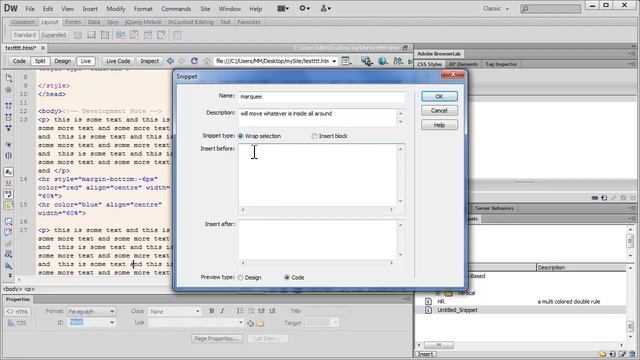Image resolution: width=640 pixels, height=360 pixels.
Task: Open the layout icon dropdown in menu bar
Action: (x=283, y=8)
